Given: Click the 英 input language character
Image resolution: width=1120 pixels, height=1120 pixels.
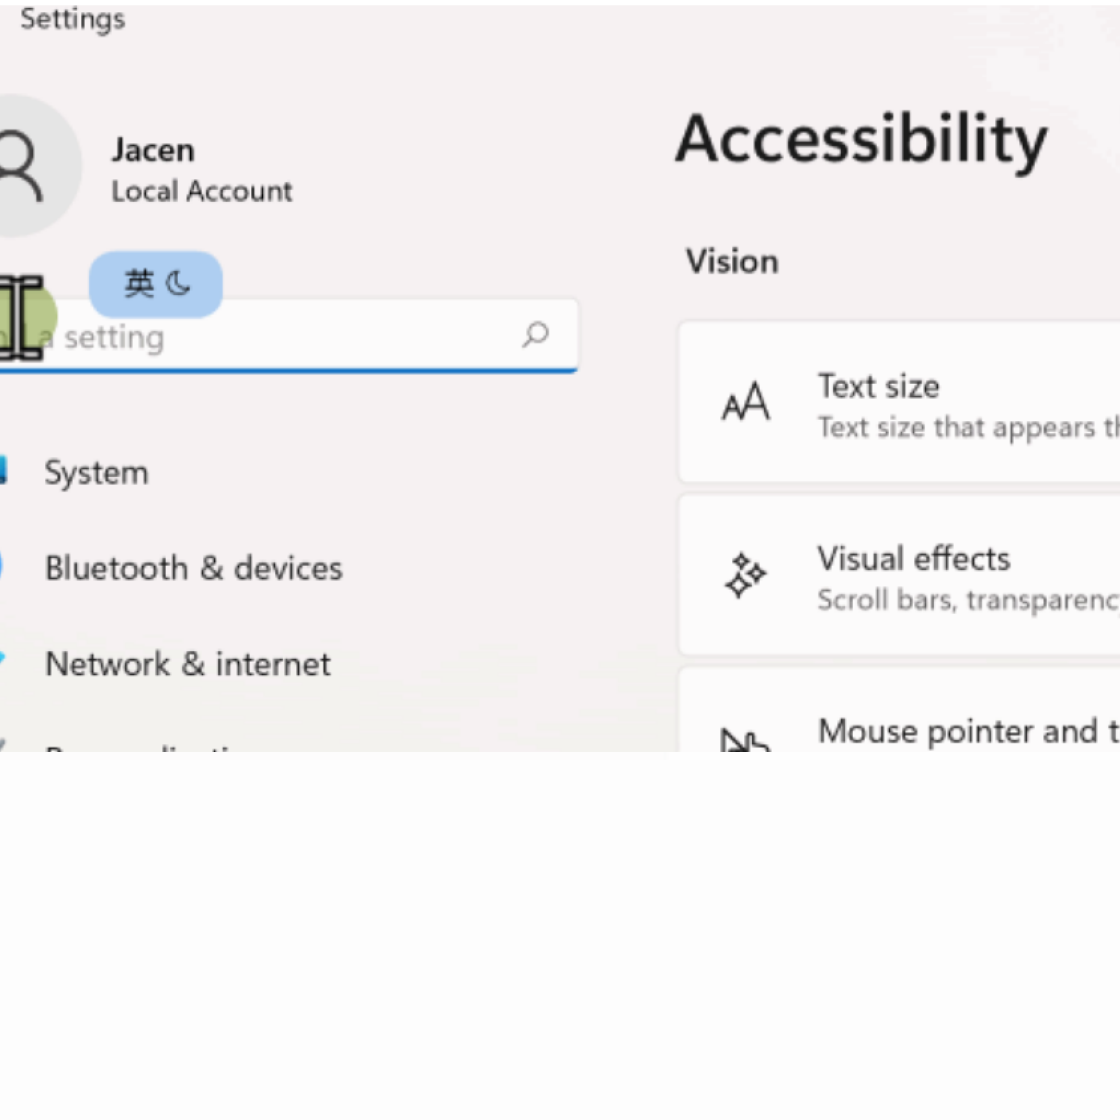Looking at the screenshot, I should [x=139, y=284].
